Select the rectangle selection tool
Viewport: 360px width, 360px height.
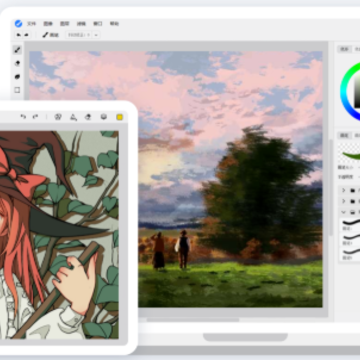[x=17, y=90]
